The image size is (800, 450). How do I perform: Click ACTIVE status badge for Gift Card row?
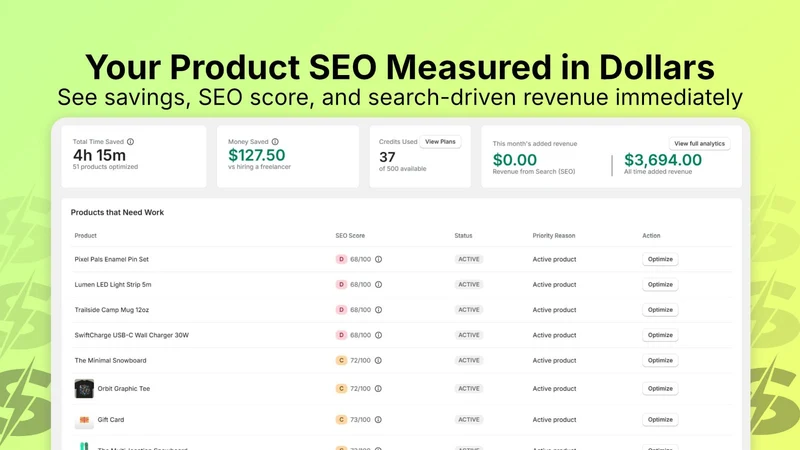[469, 419]
